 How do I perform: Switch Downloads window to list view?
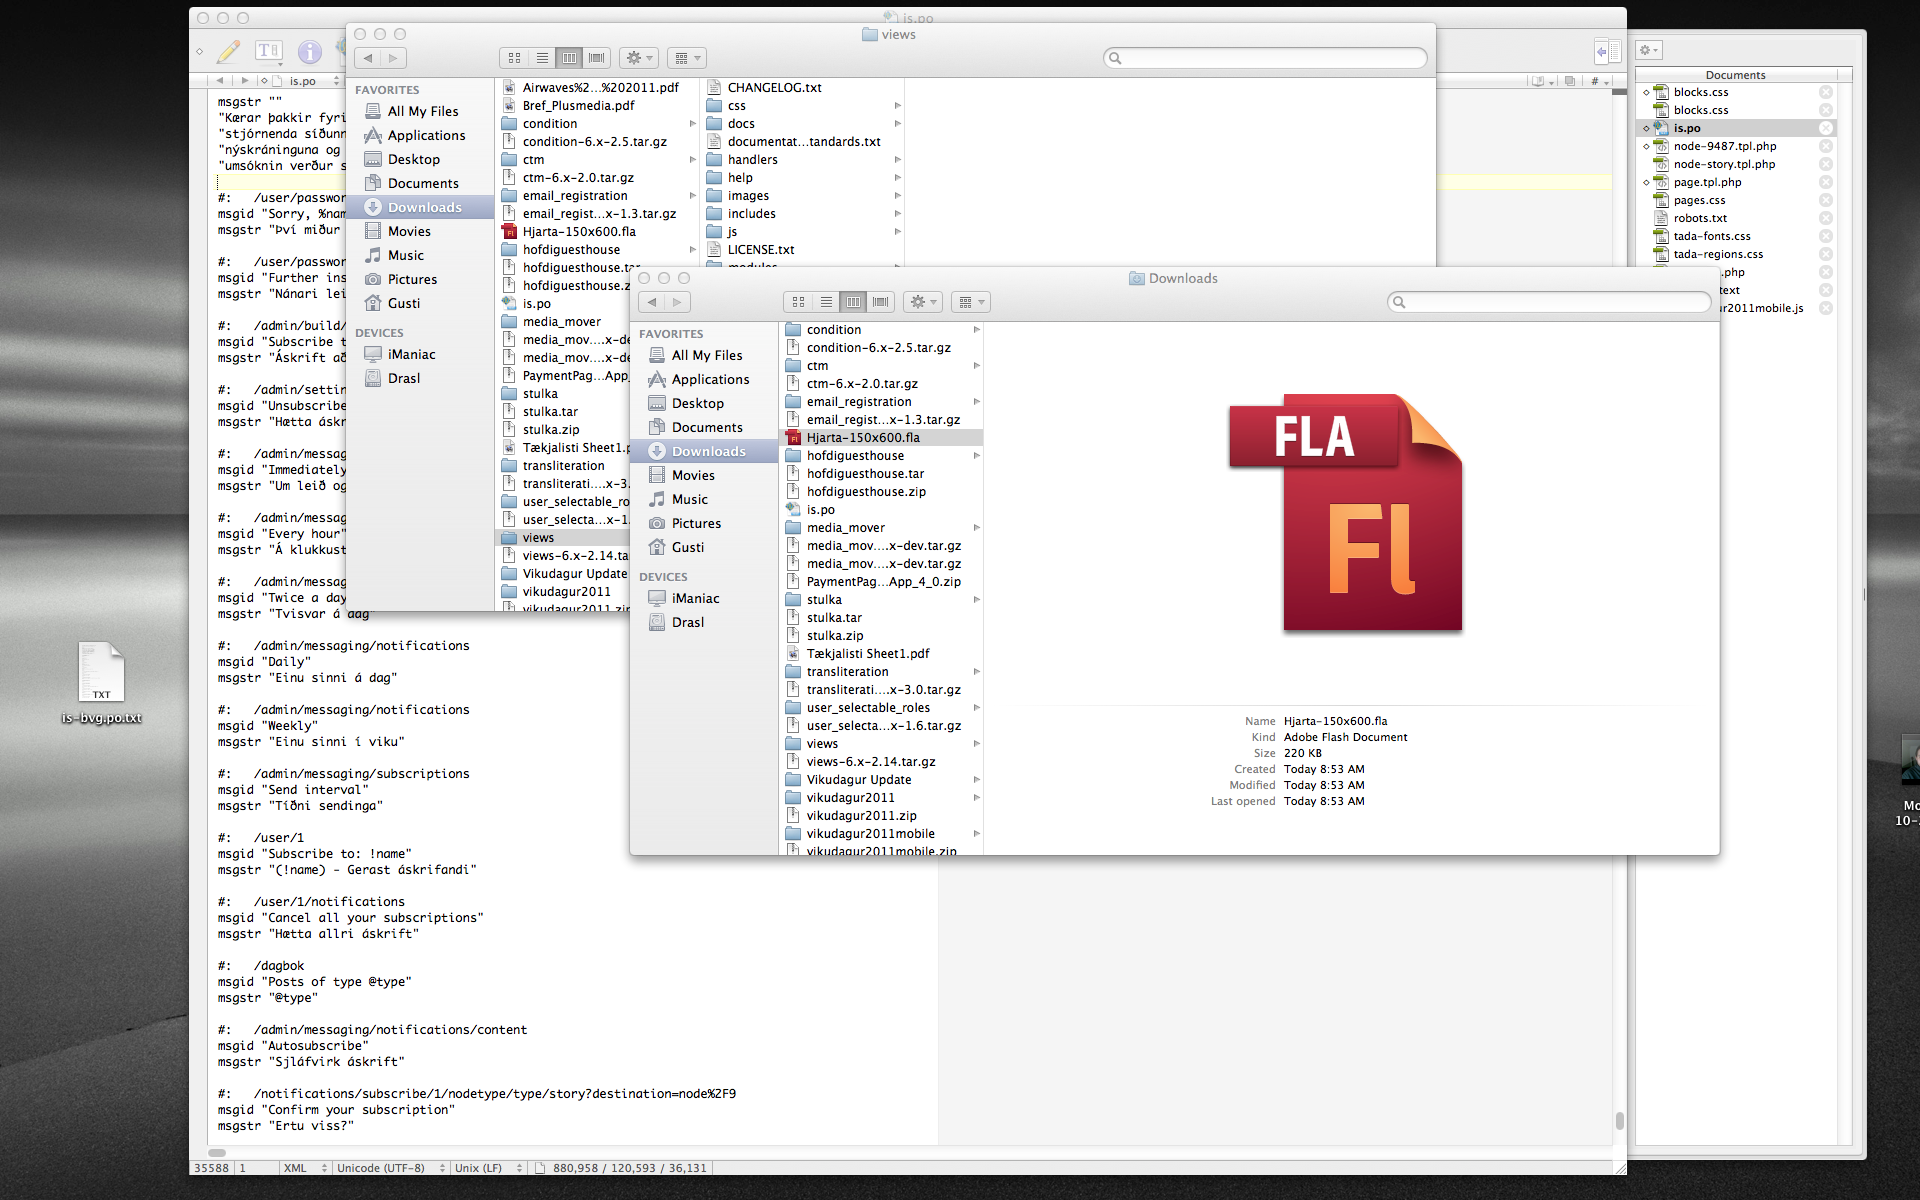(826, 302)
